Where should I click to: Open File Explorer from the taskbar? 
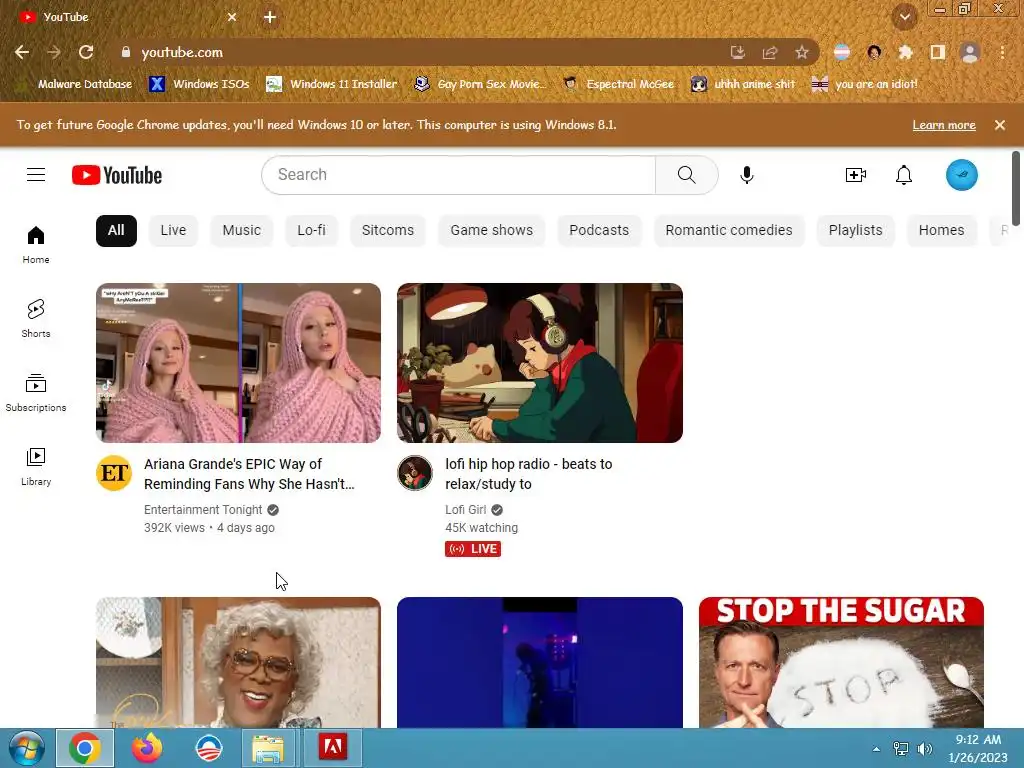point(268,748)
